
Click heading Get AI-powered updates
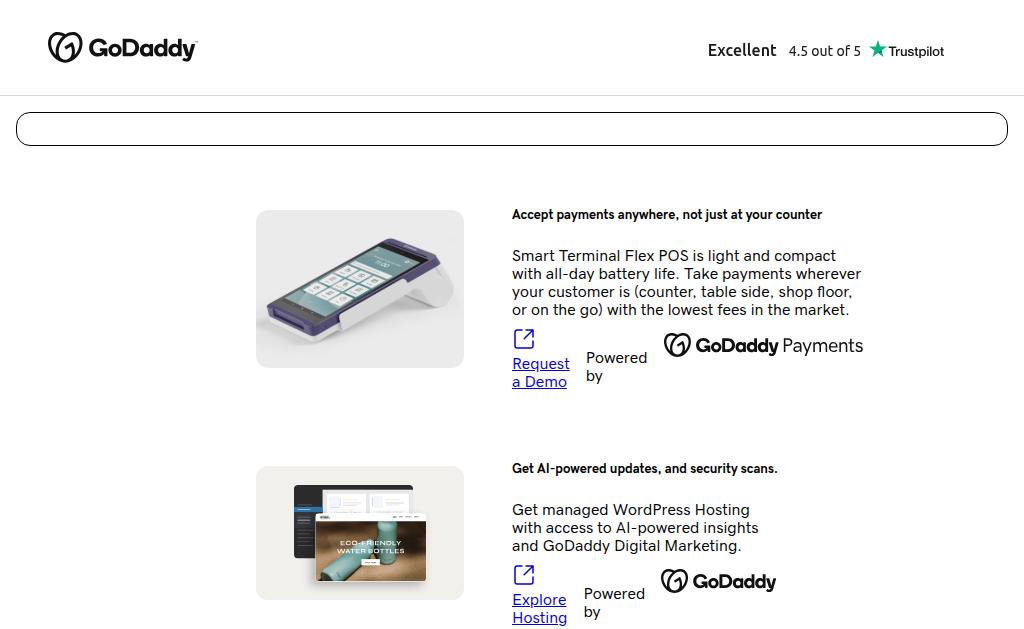645,468
